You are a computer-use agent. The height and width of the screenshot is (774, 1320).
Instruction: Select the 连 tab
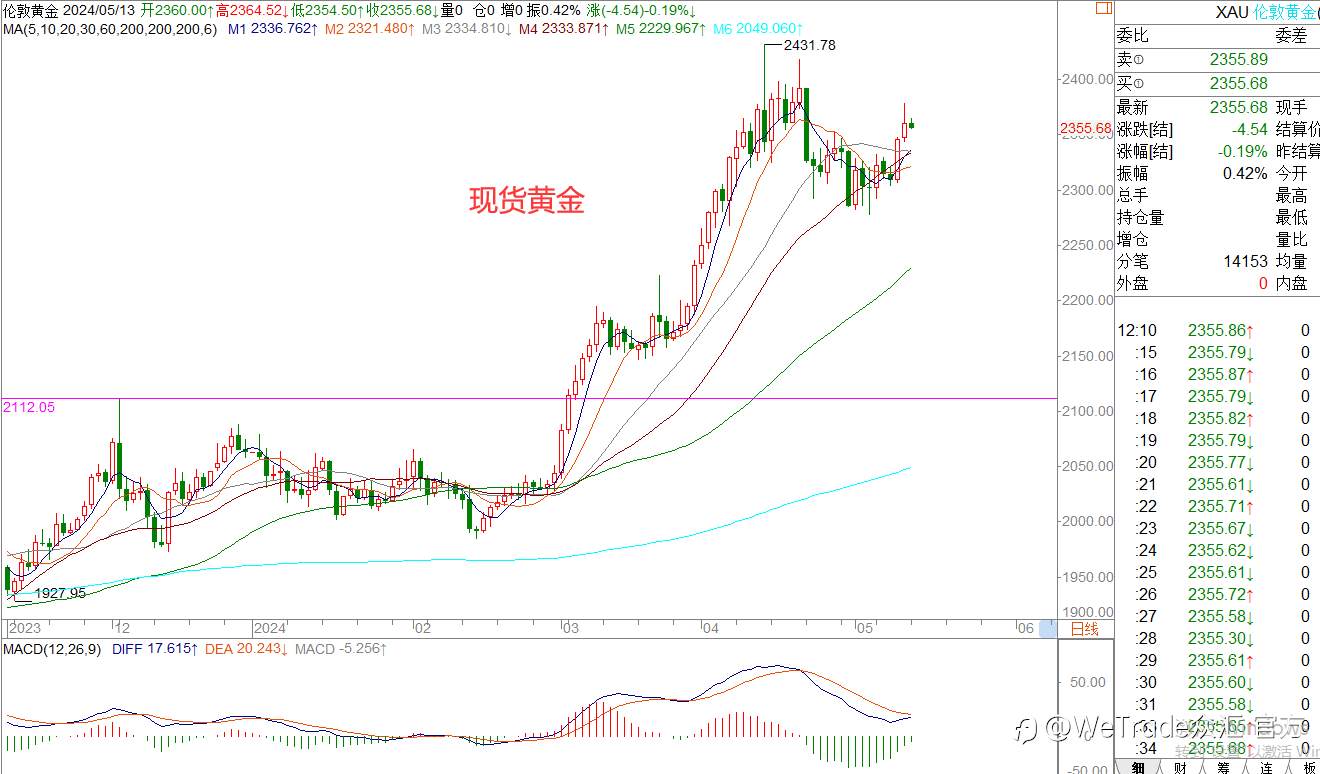(1266, 767)
